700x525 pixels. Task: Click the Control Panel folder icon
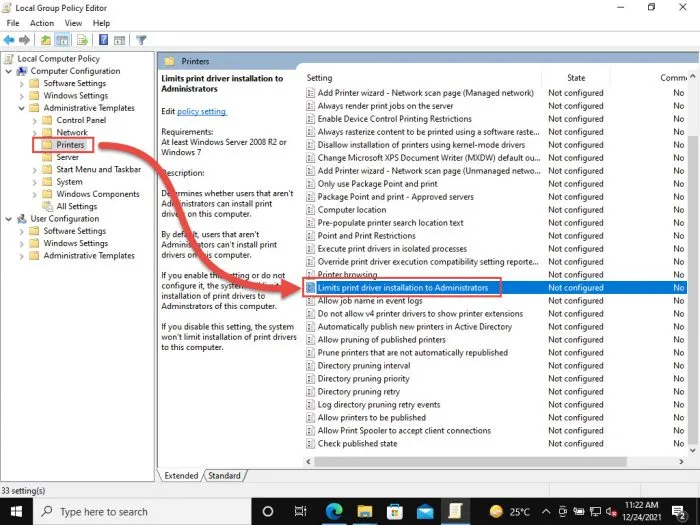tap(47, 120)
